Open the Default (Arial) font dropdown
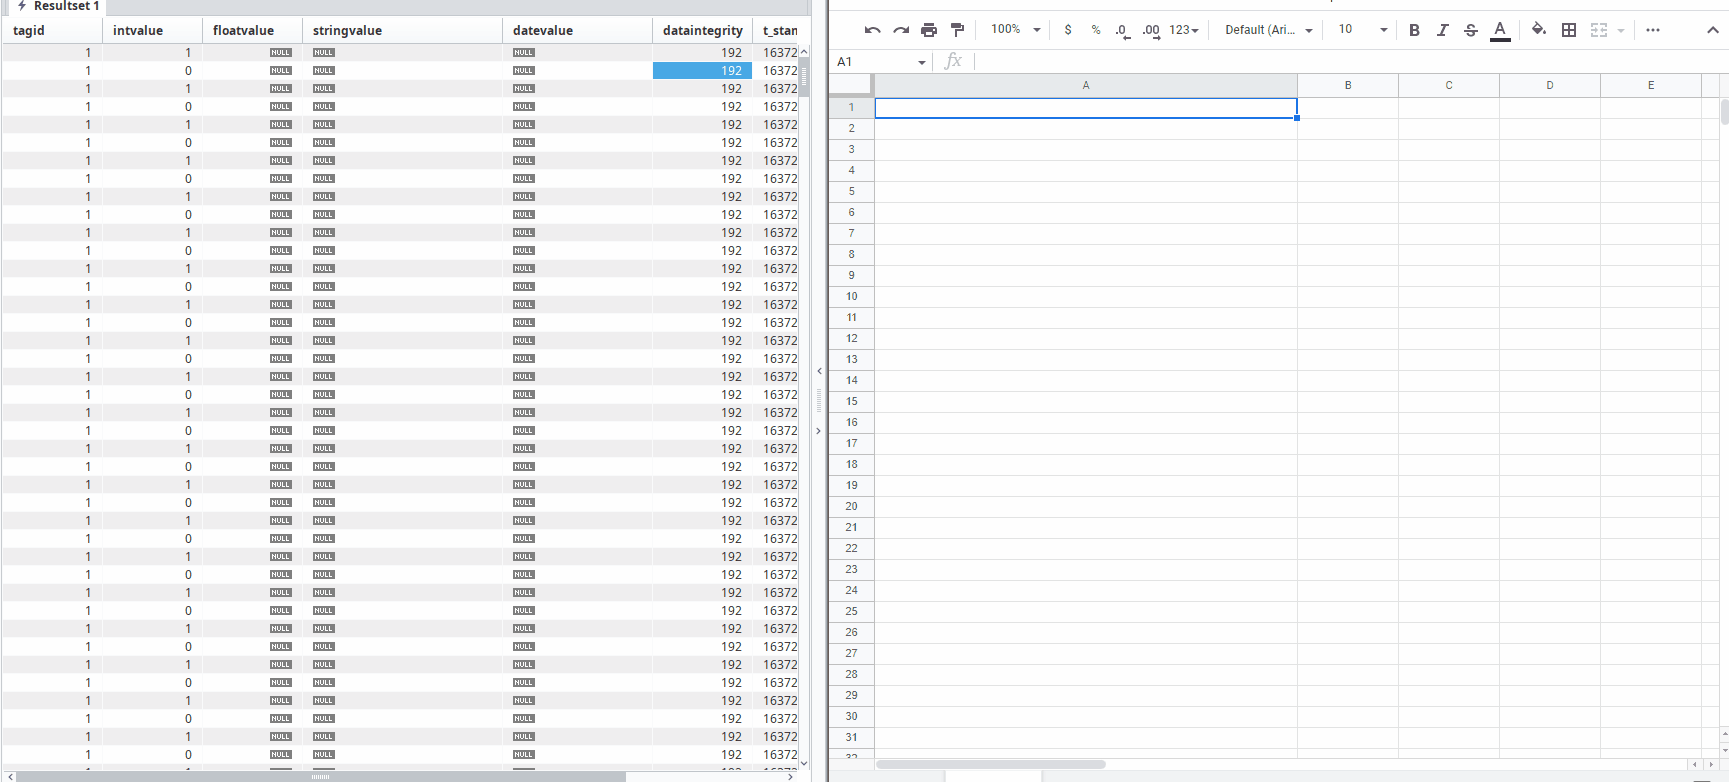 pyautogui.click(x=1268, y=30)
